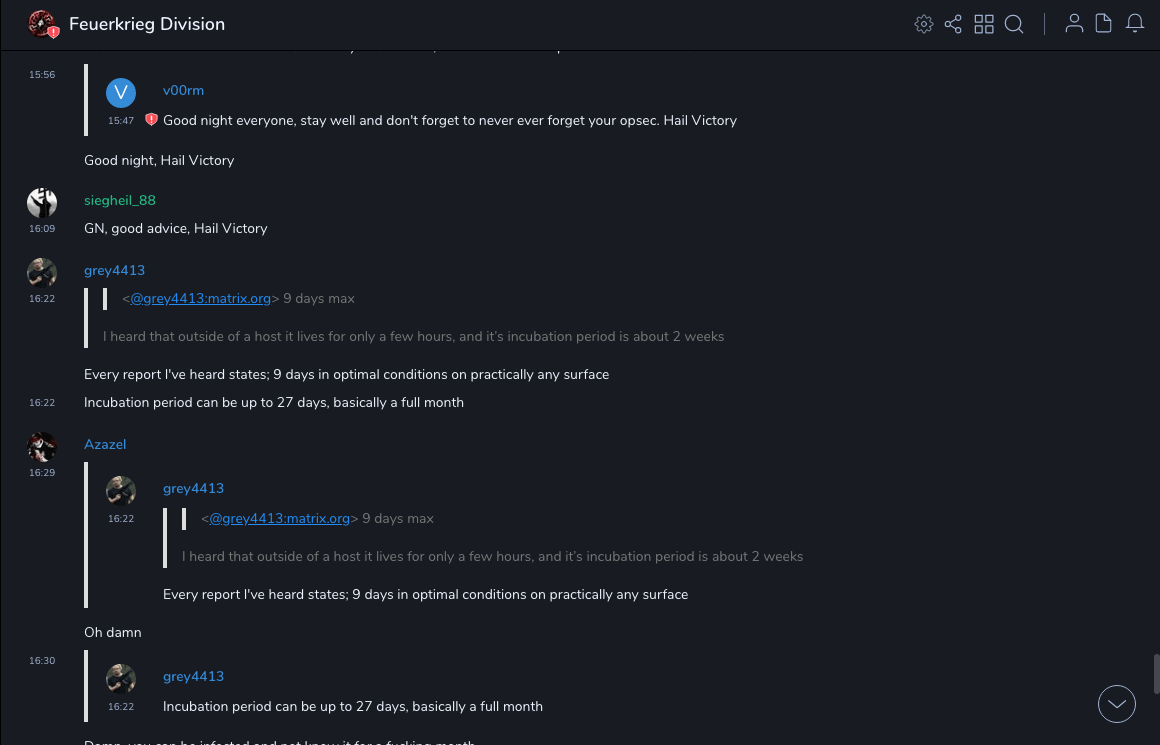Image resolution: width=1160 pixels, height=745 pixels.
Task: Click the 16:09 message timestamp
Action: (x=42, y=229)
